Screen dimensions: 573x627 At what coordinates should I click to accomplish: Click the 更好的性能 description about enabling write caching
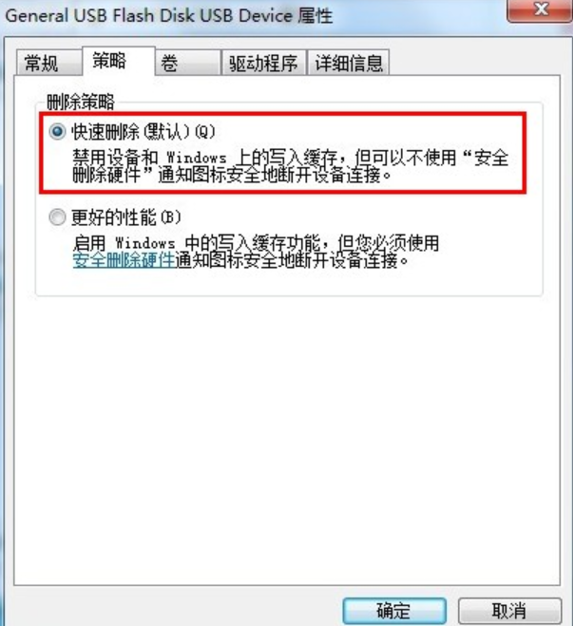256,252
